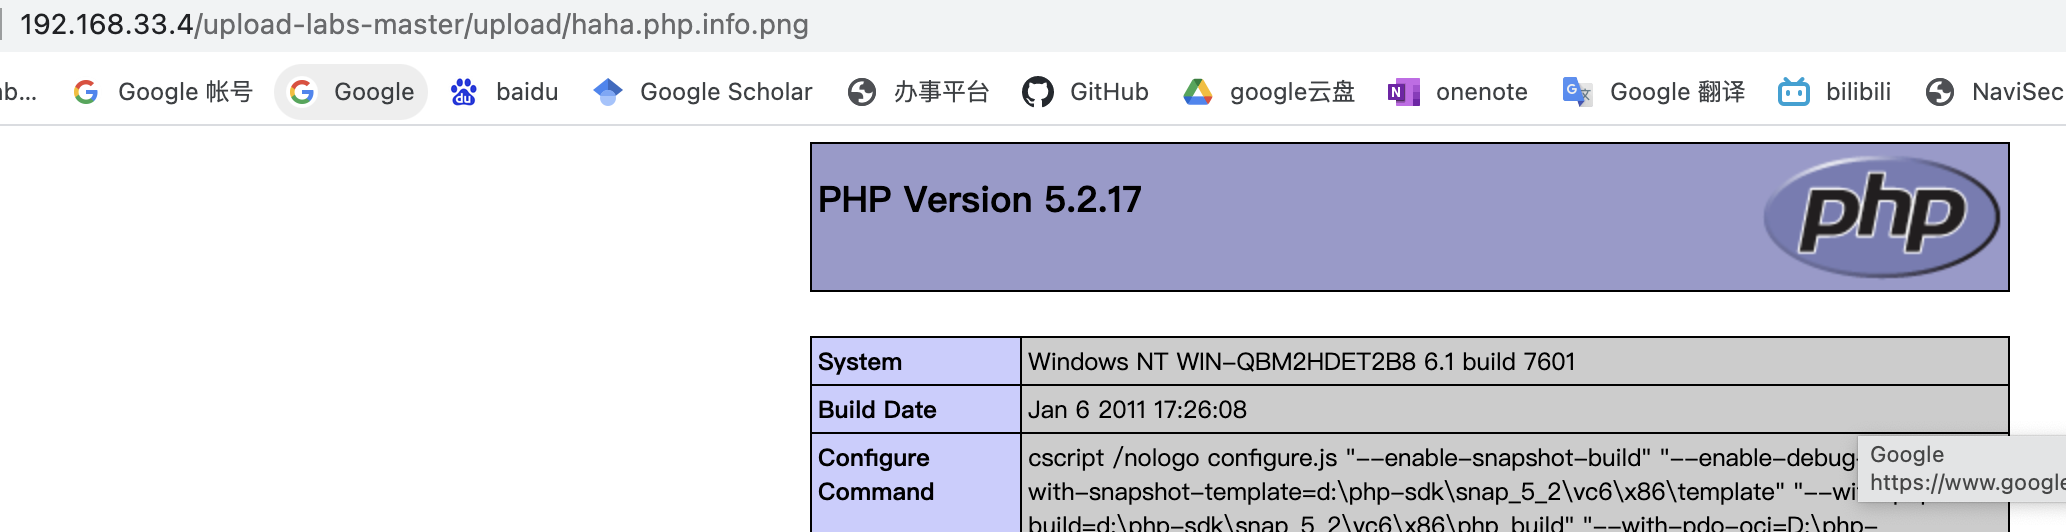Focus the address bar with haha.php.info.png URL
The height and width of the screenshot is (532, 2066).
(414, 24)
